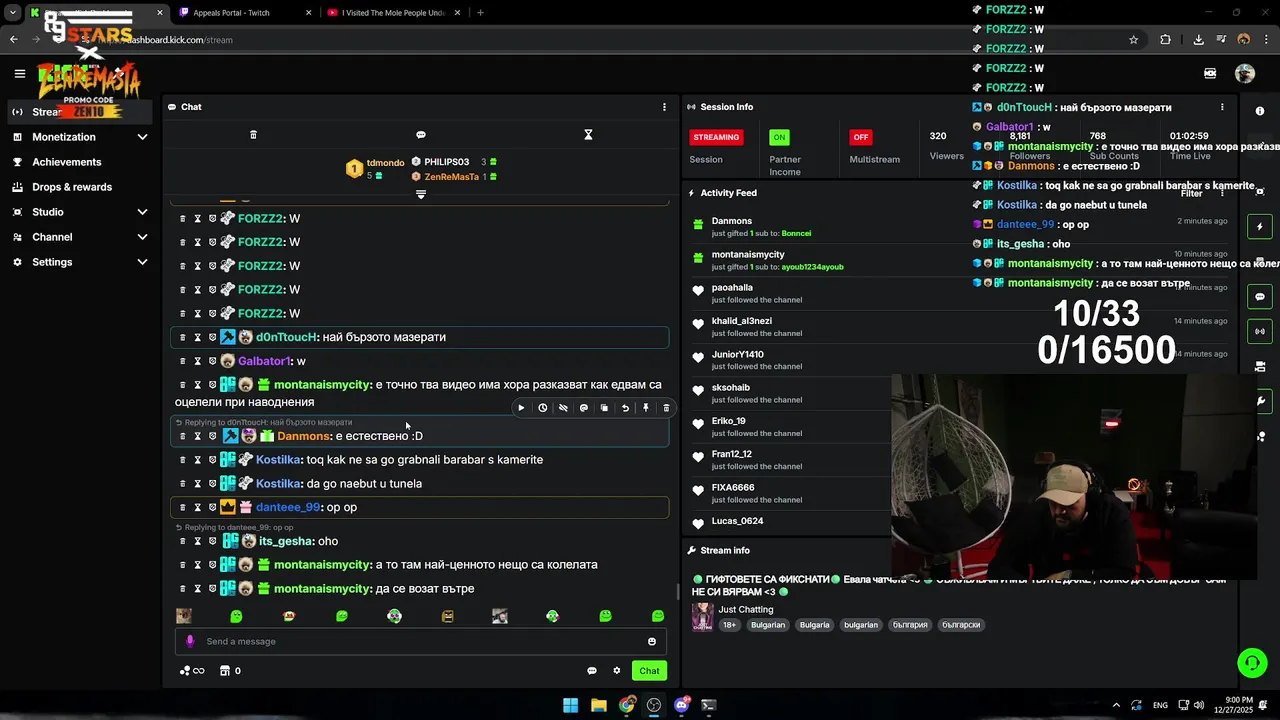Click green lightning icon on right rail
Screen dimensions: 1280x720
click(1260, 227)
